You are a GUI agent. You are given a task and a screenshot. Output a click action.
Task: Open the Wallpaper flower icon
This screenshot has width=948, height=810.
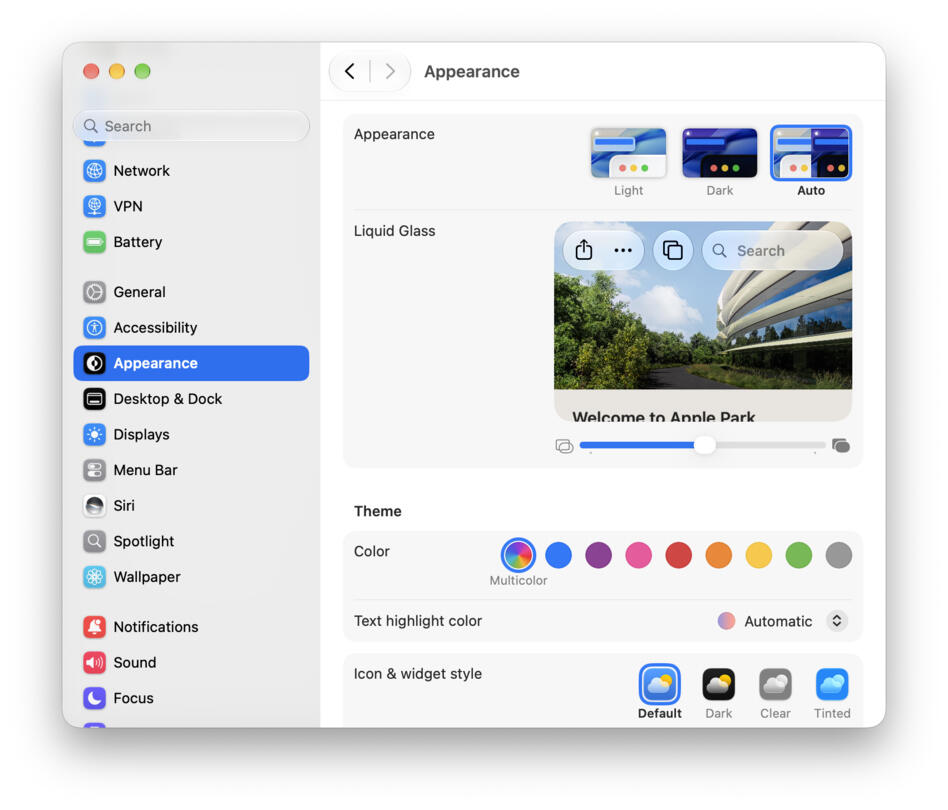pos(94,577)
